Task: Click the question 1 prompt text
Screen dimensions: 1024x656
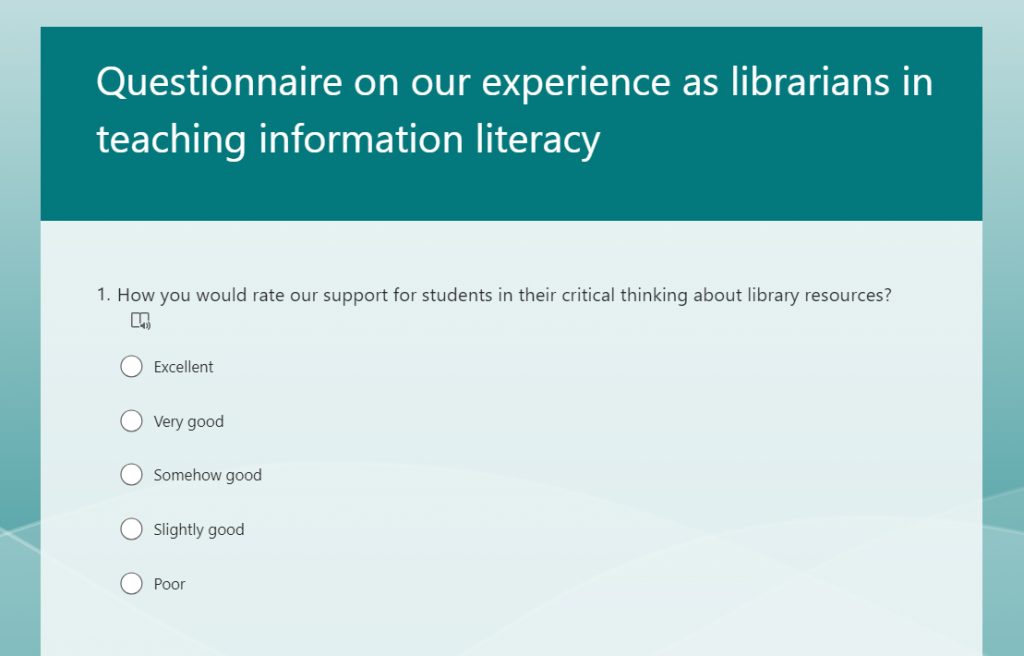Action: tap(504, 295)
